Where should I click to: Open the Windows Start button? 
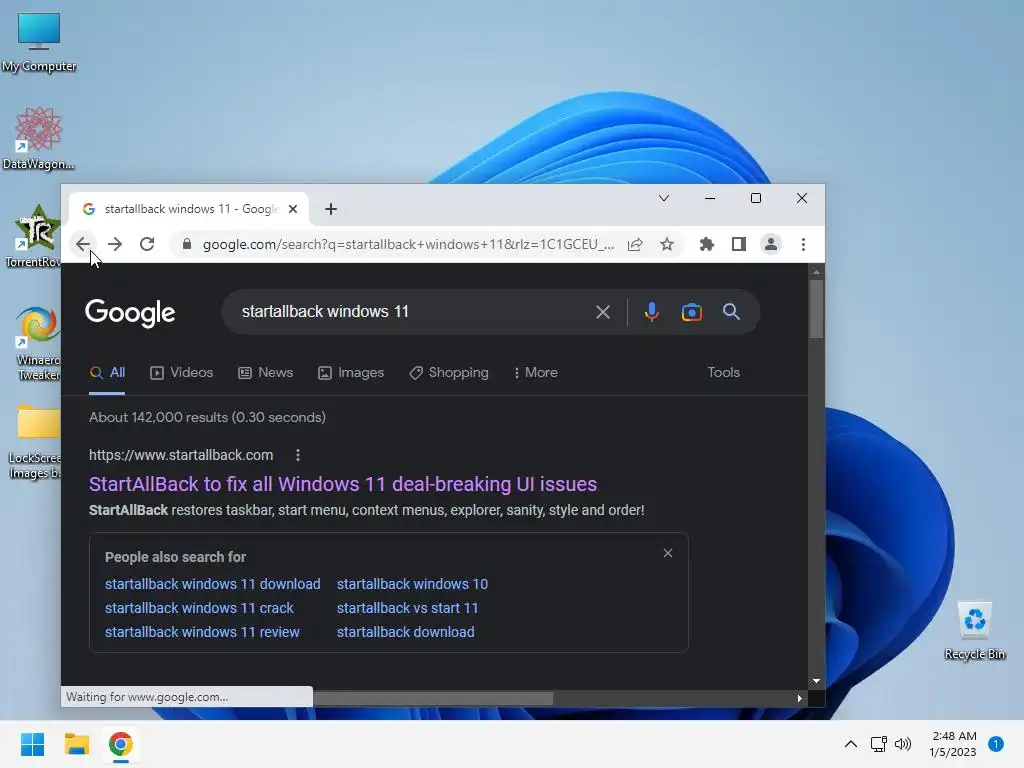32,744
